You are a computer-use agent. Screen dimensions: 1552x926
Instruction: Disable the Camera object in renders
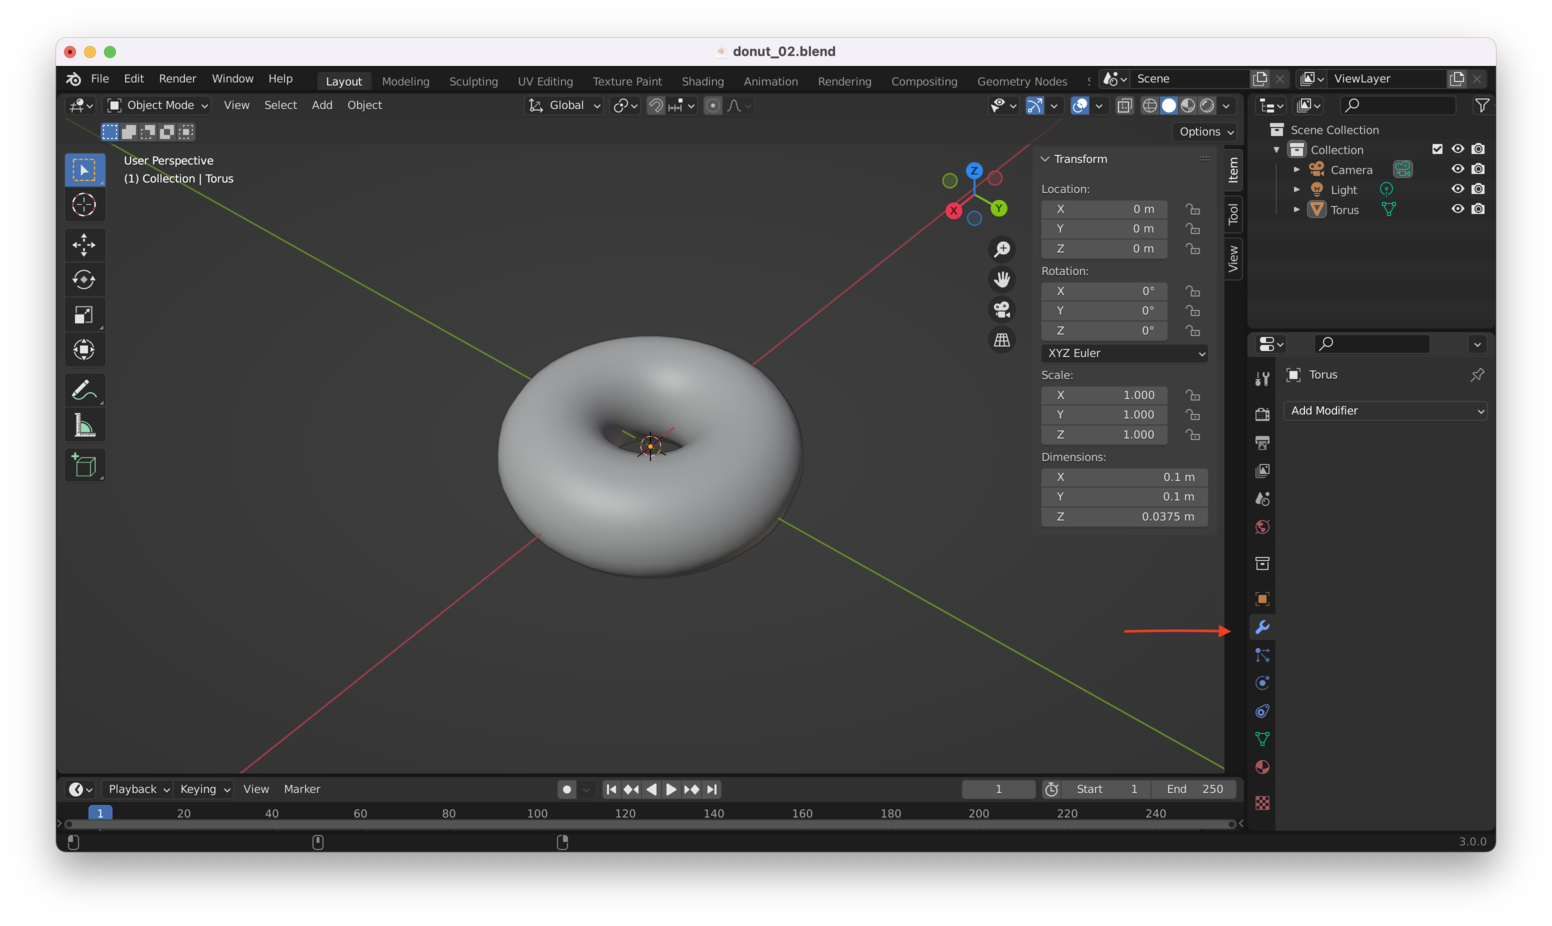click(1478, 169)
